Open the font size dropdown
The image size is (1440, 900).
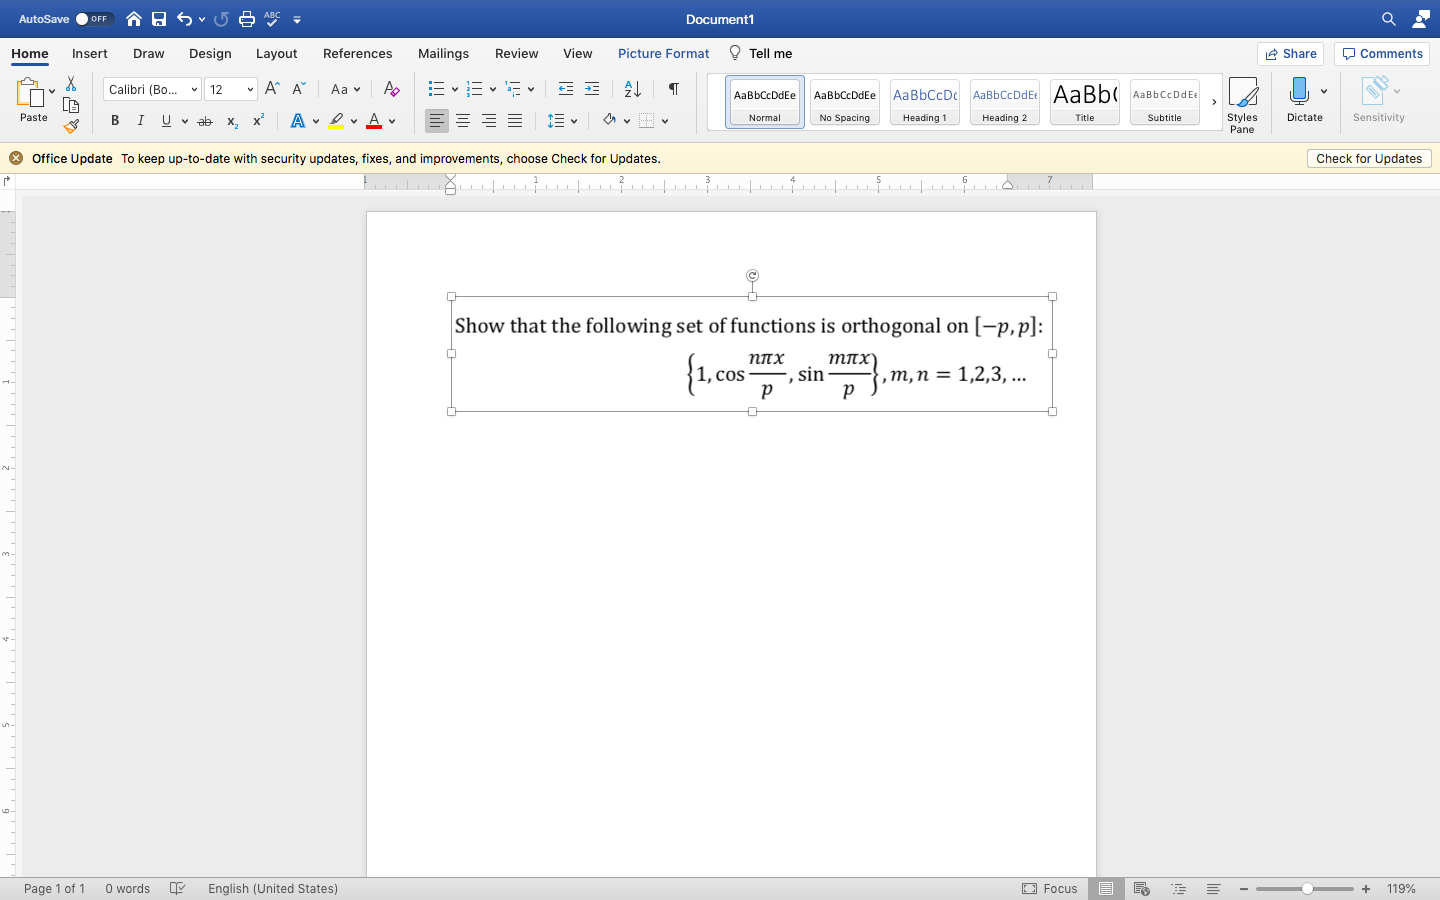[x=249, y=89]
